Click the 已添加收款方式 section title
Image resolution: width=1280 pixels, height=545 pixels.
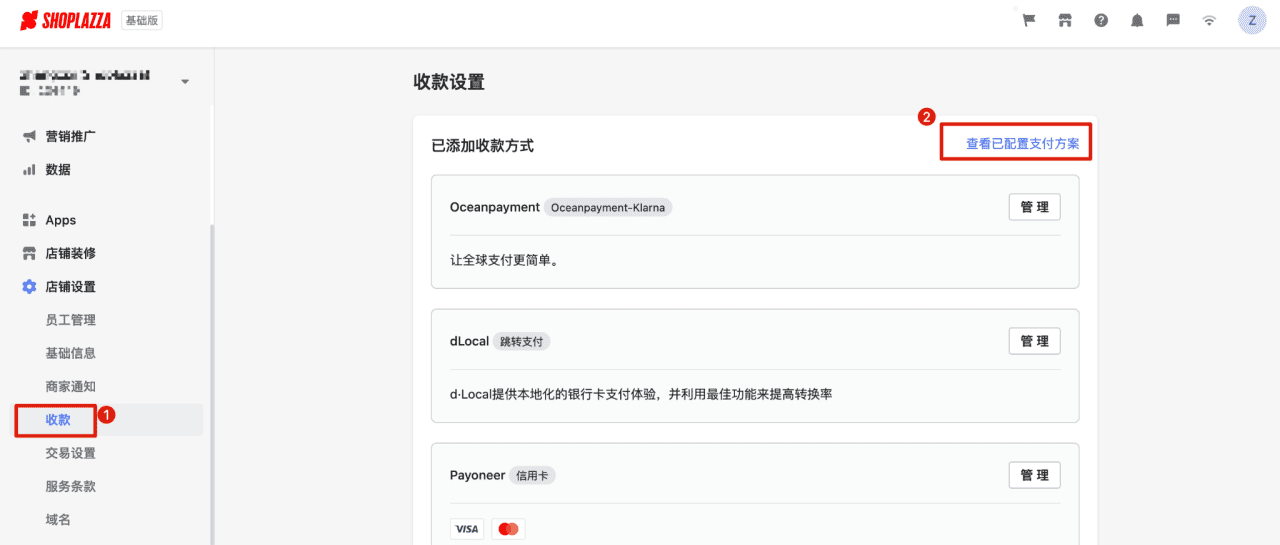(482, 146)
